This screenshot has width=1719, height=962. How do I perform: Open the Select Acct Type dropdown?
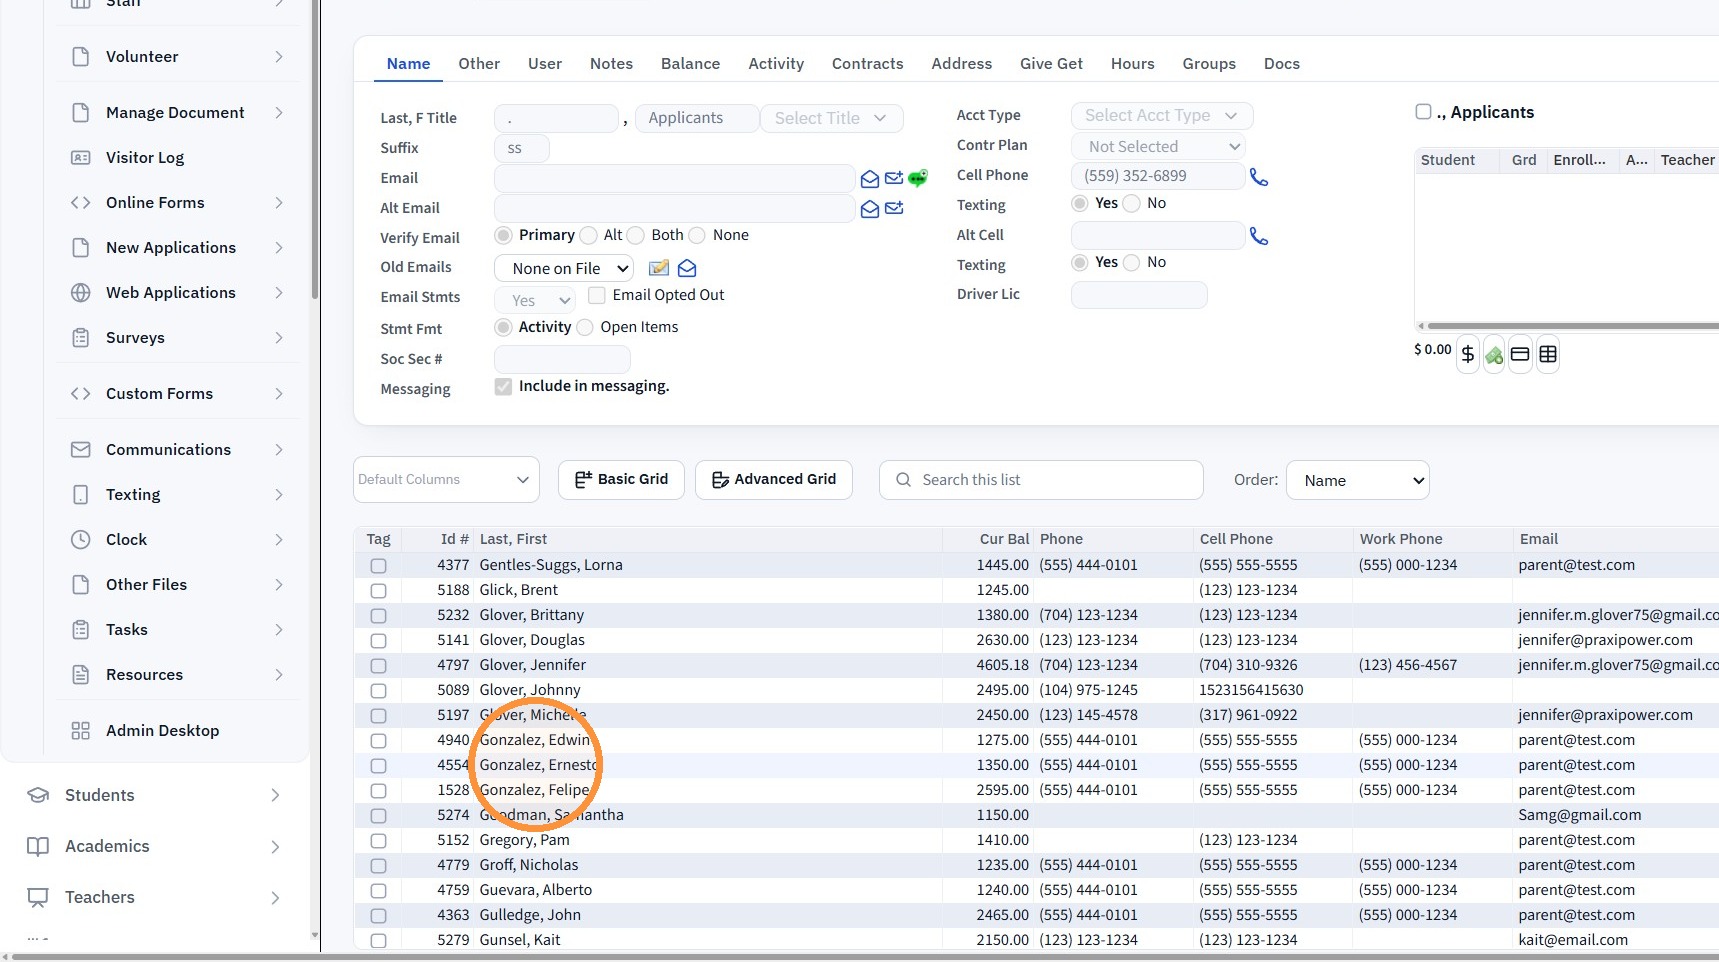pos(1162,116)
